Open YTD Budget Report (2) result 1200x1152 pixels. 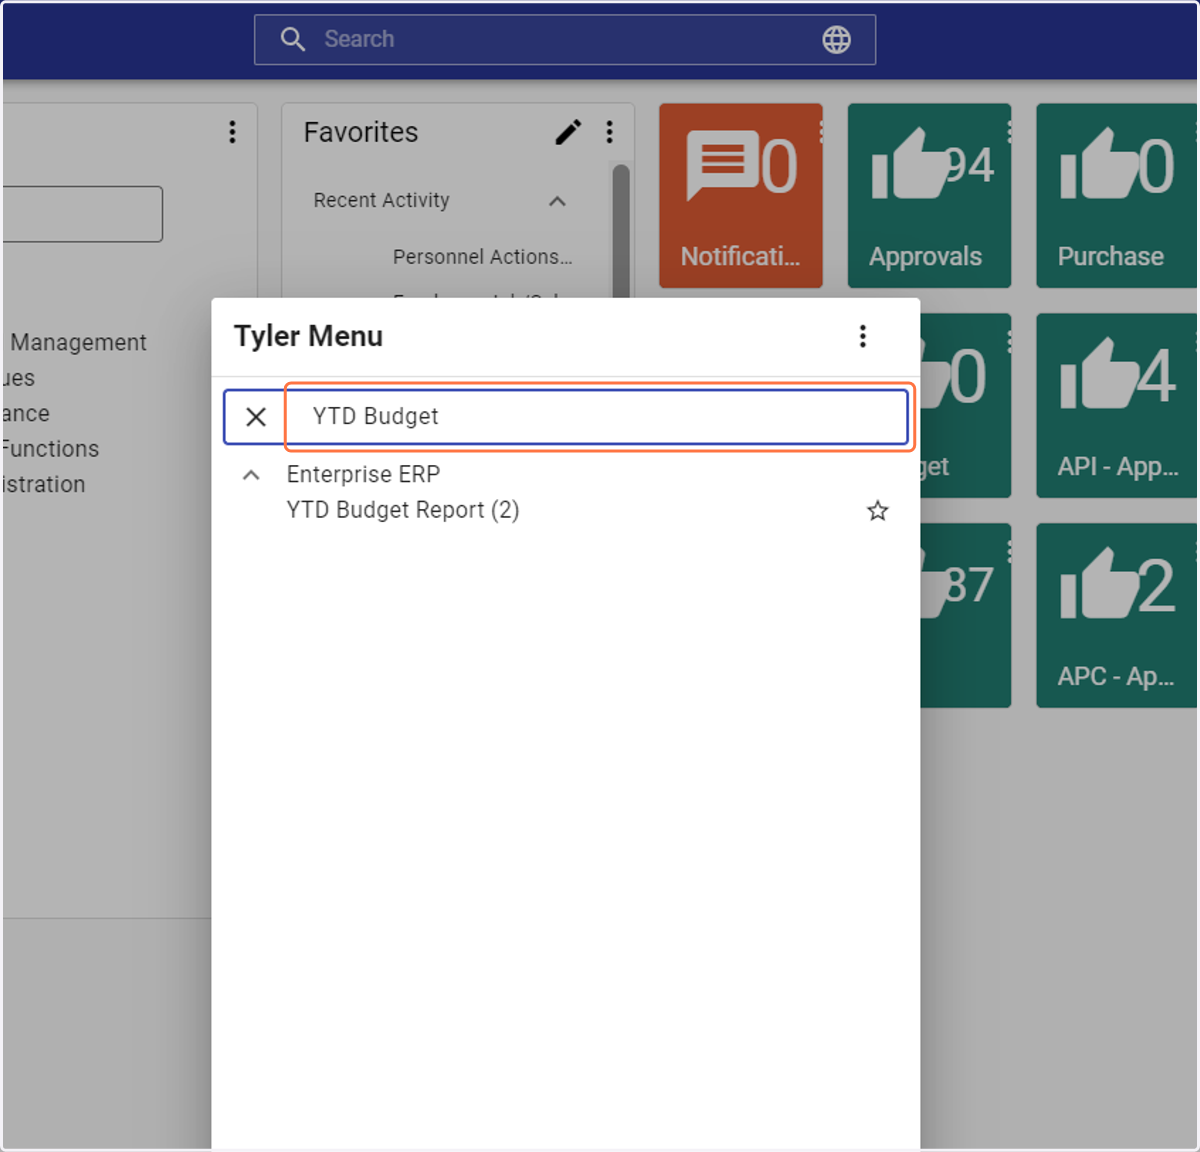(403, 510)
